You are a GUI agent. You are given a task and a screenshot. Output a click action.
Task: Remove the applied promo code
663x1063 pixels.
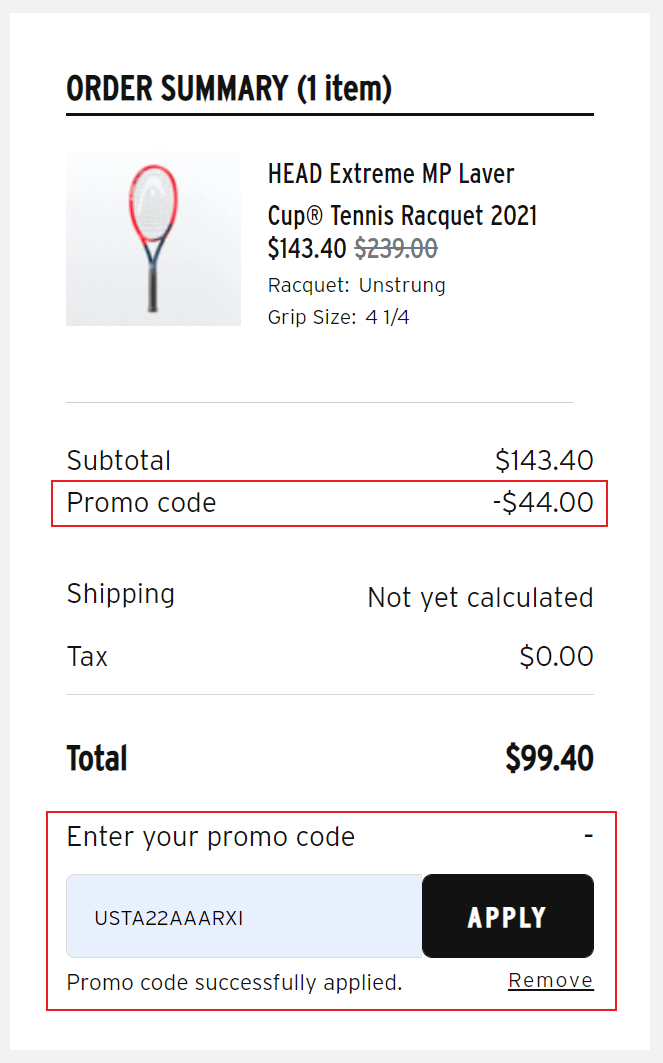[x=550, y=981]
